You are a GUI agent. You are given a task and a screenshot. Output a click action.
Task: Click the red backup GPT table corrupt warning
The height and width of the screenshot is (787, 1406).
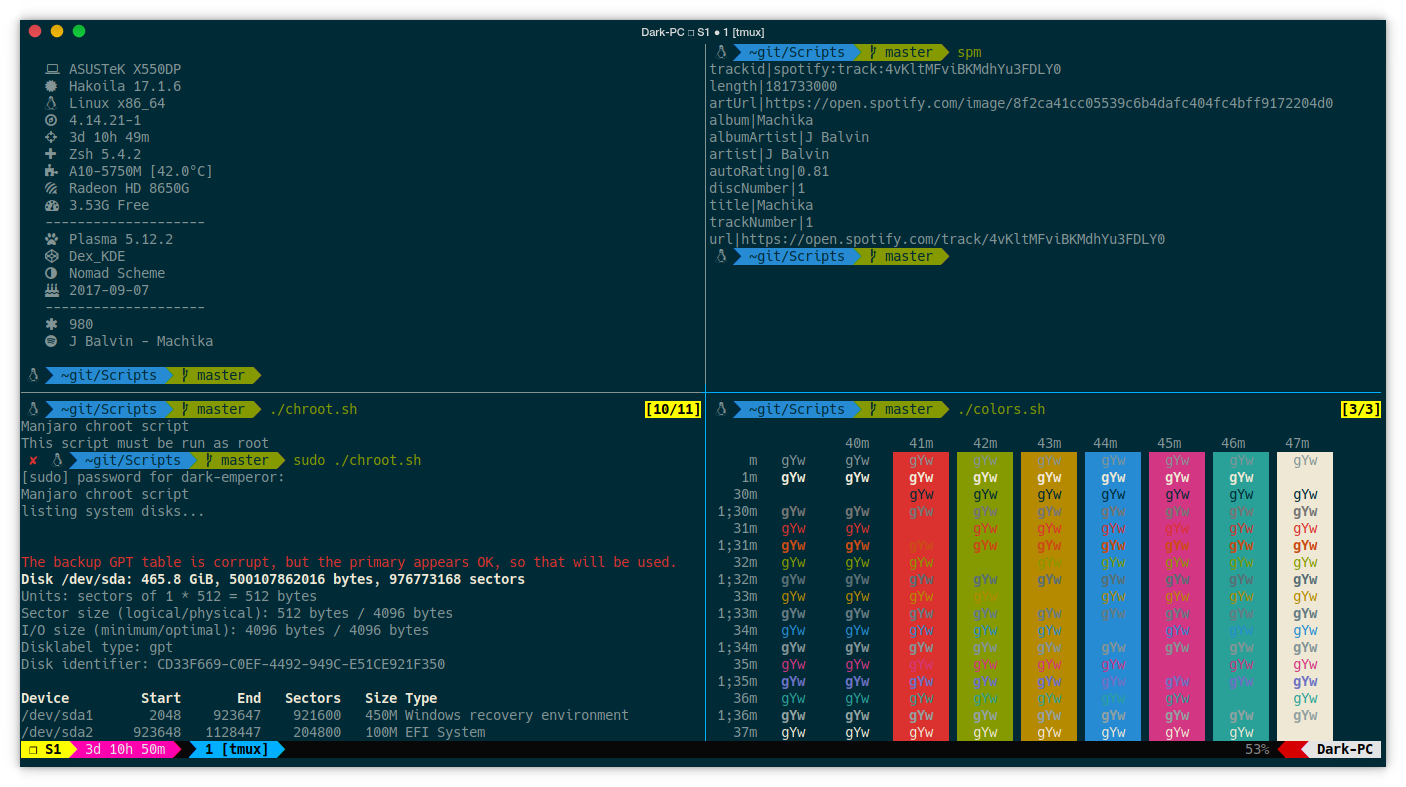(x=349, y=563)
